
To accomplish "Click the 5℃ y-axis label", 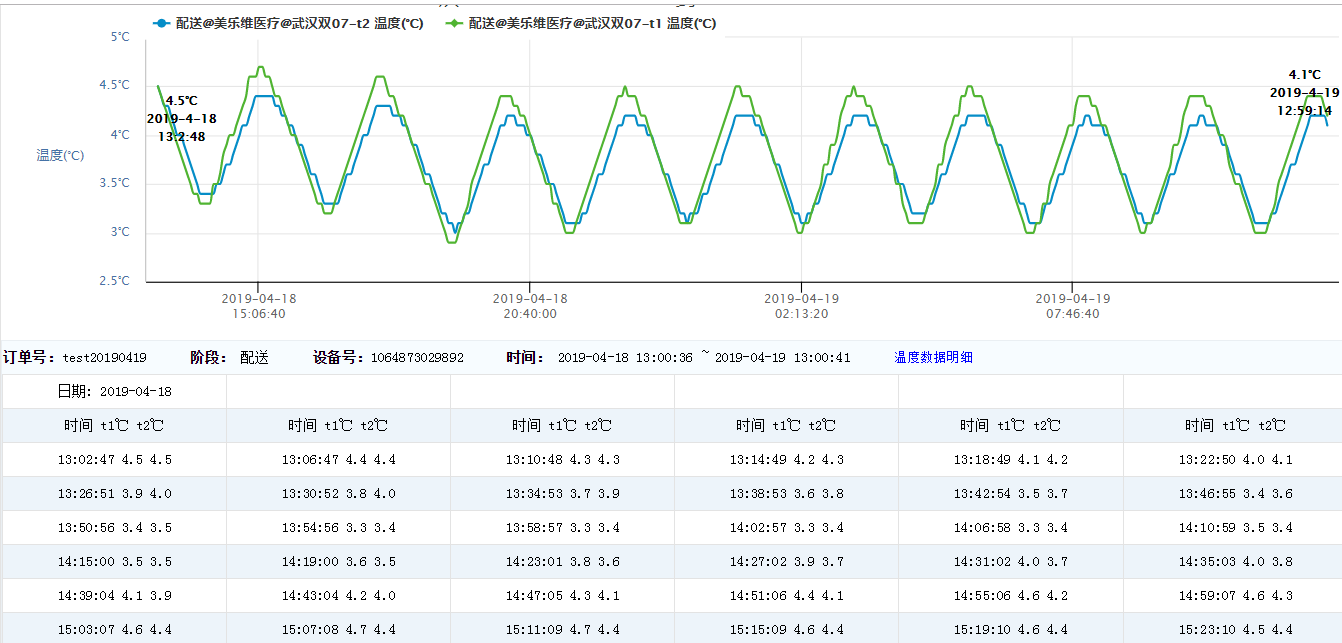I will (x=119, y=37).
